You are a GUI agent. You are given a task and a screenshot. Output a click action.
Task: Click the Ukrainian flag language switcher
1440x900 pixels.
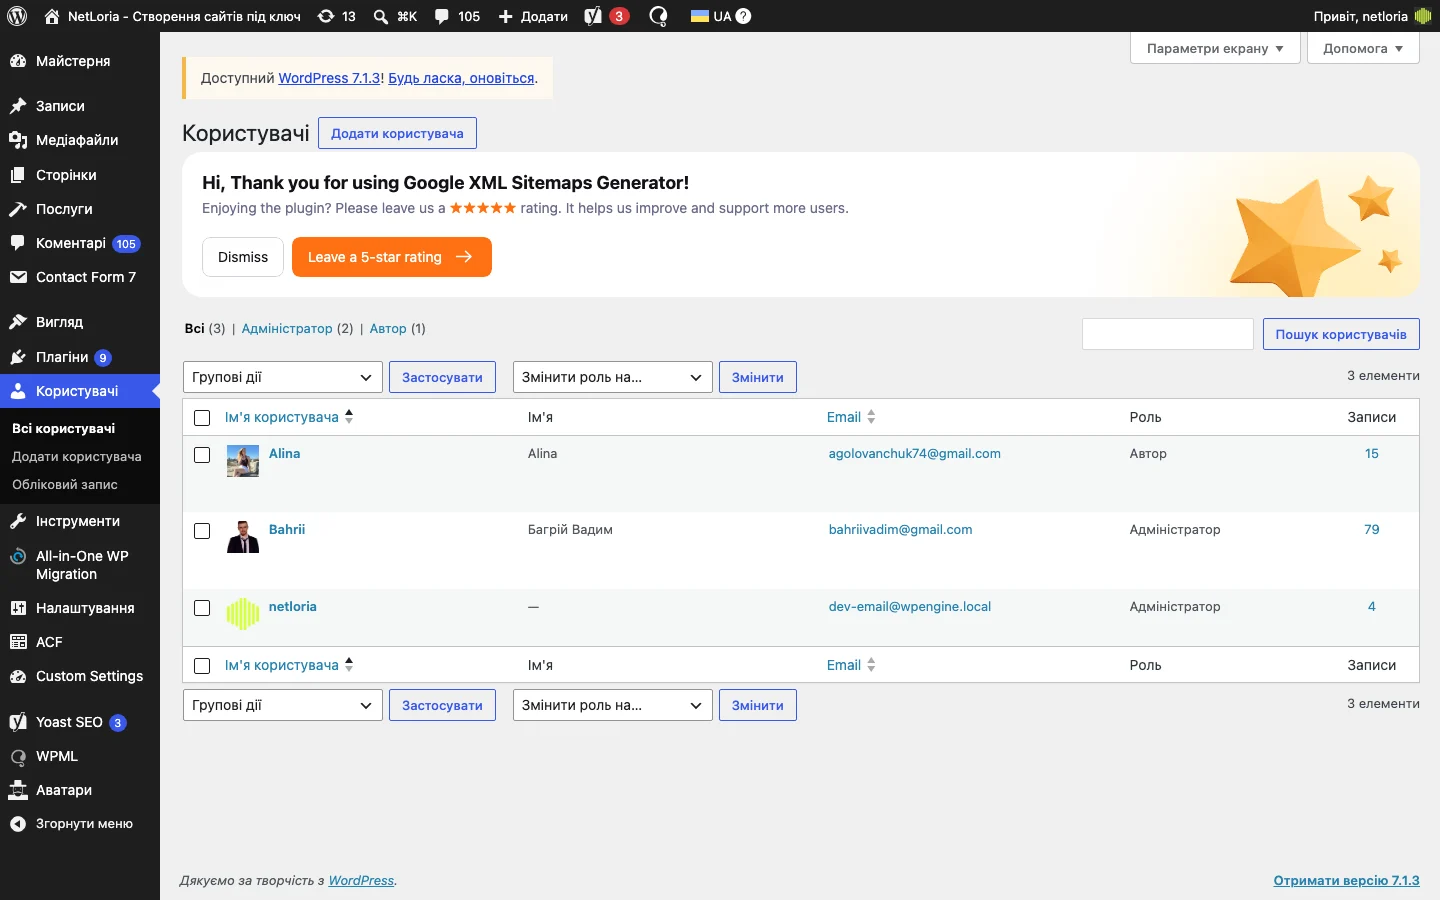click(x=700, y=16)
